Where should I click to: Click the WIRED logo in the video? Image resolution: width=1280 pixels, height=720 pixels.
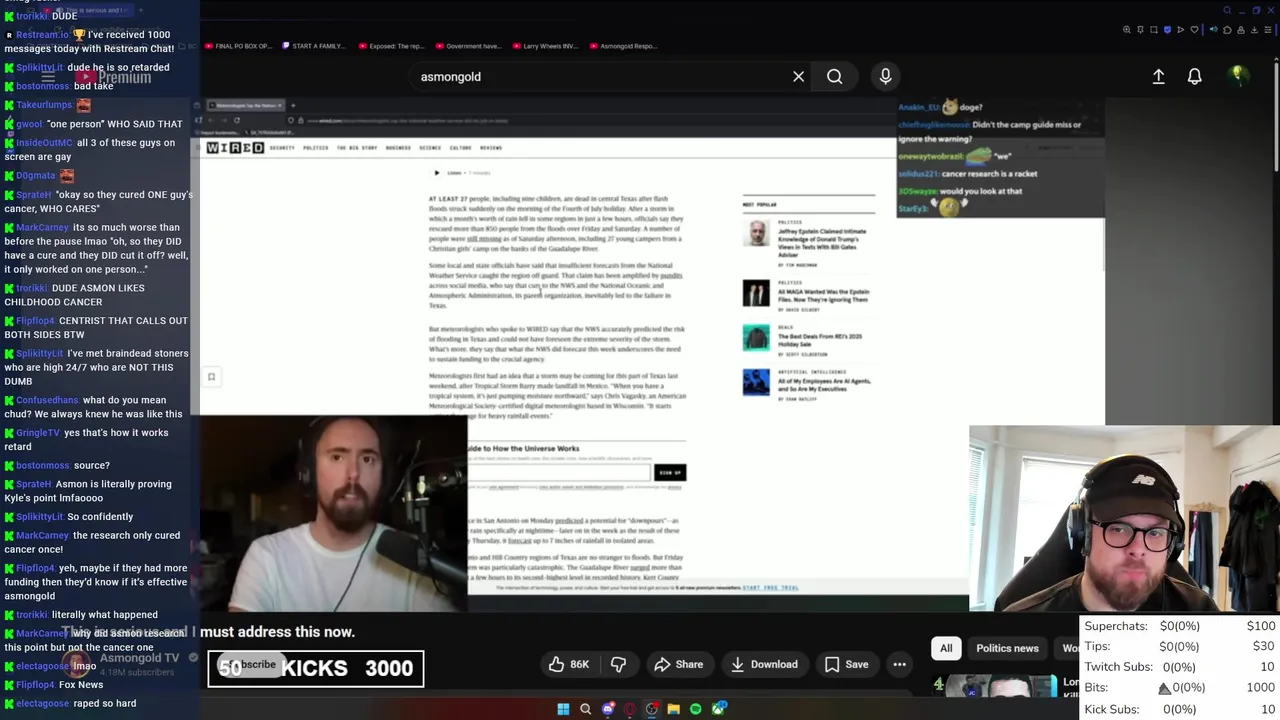tap(235, 148)
